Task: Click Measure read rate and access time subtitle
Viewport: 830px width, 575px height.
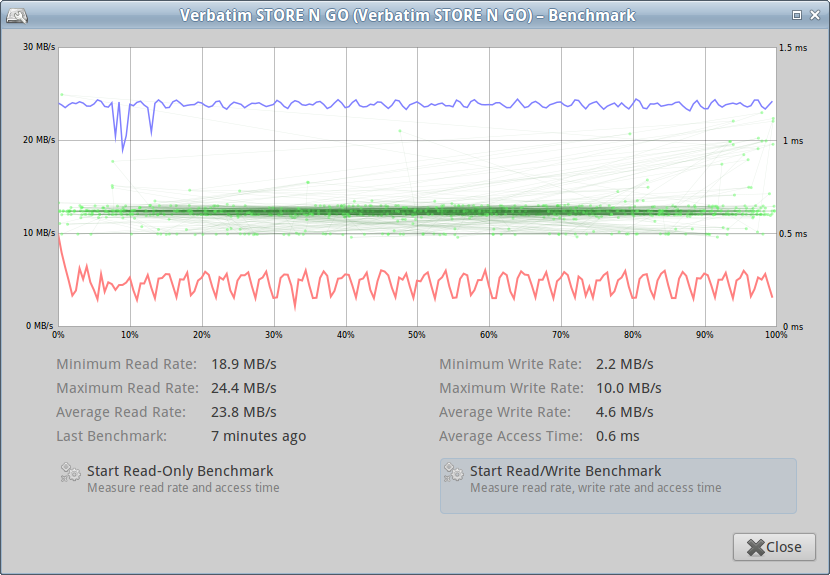Action: (183, 488)
